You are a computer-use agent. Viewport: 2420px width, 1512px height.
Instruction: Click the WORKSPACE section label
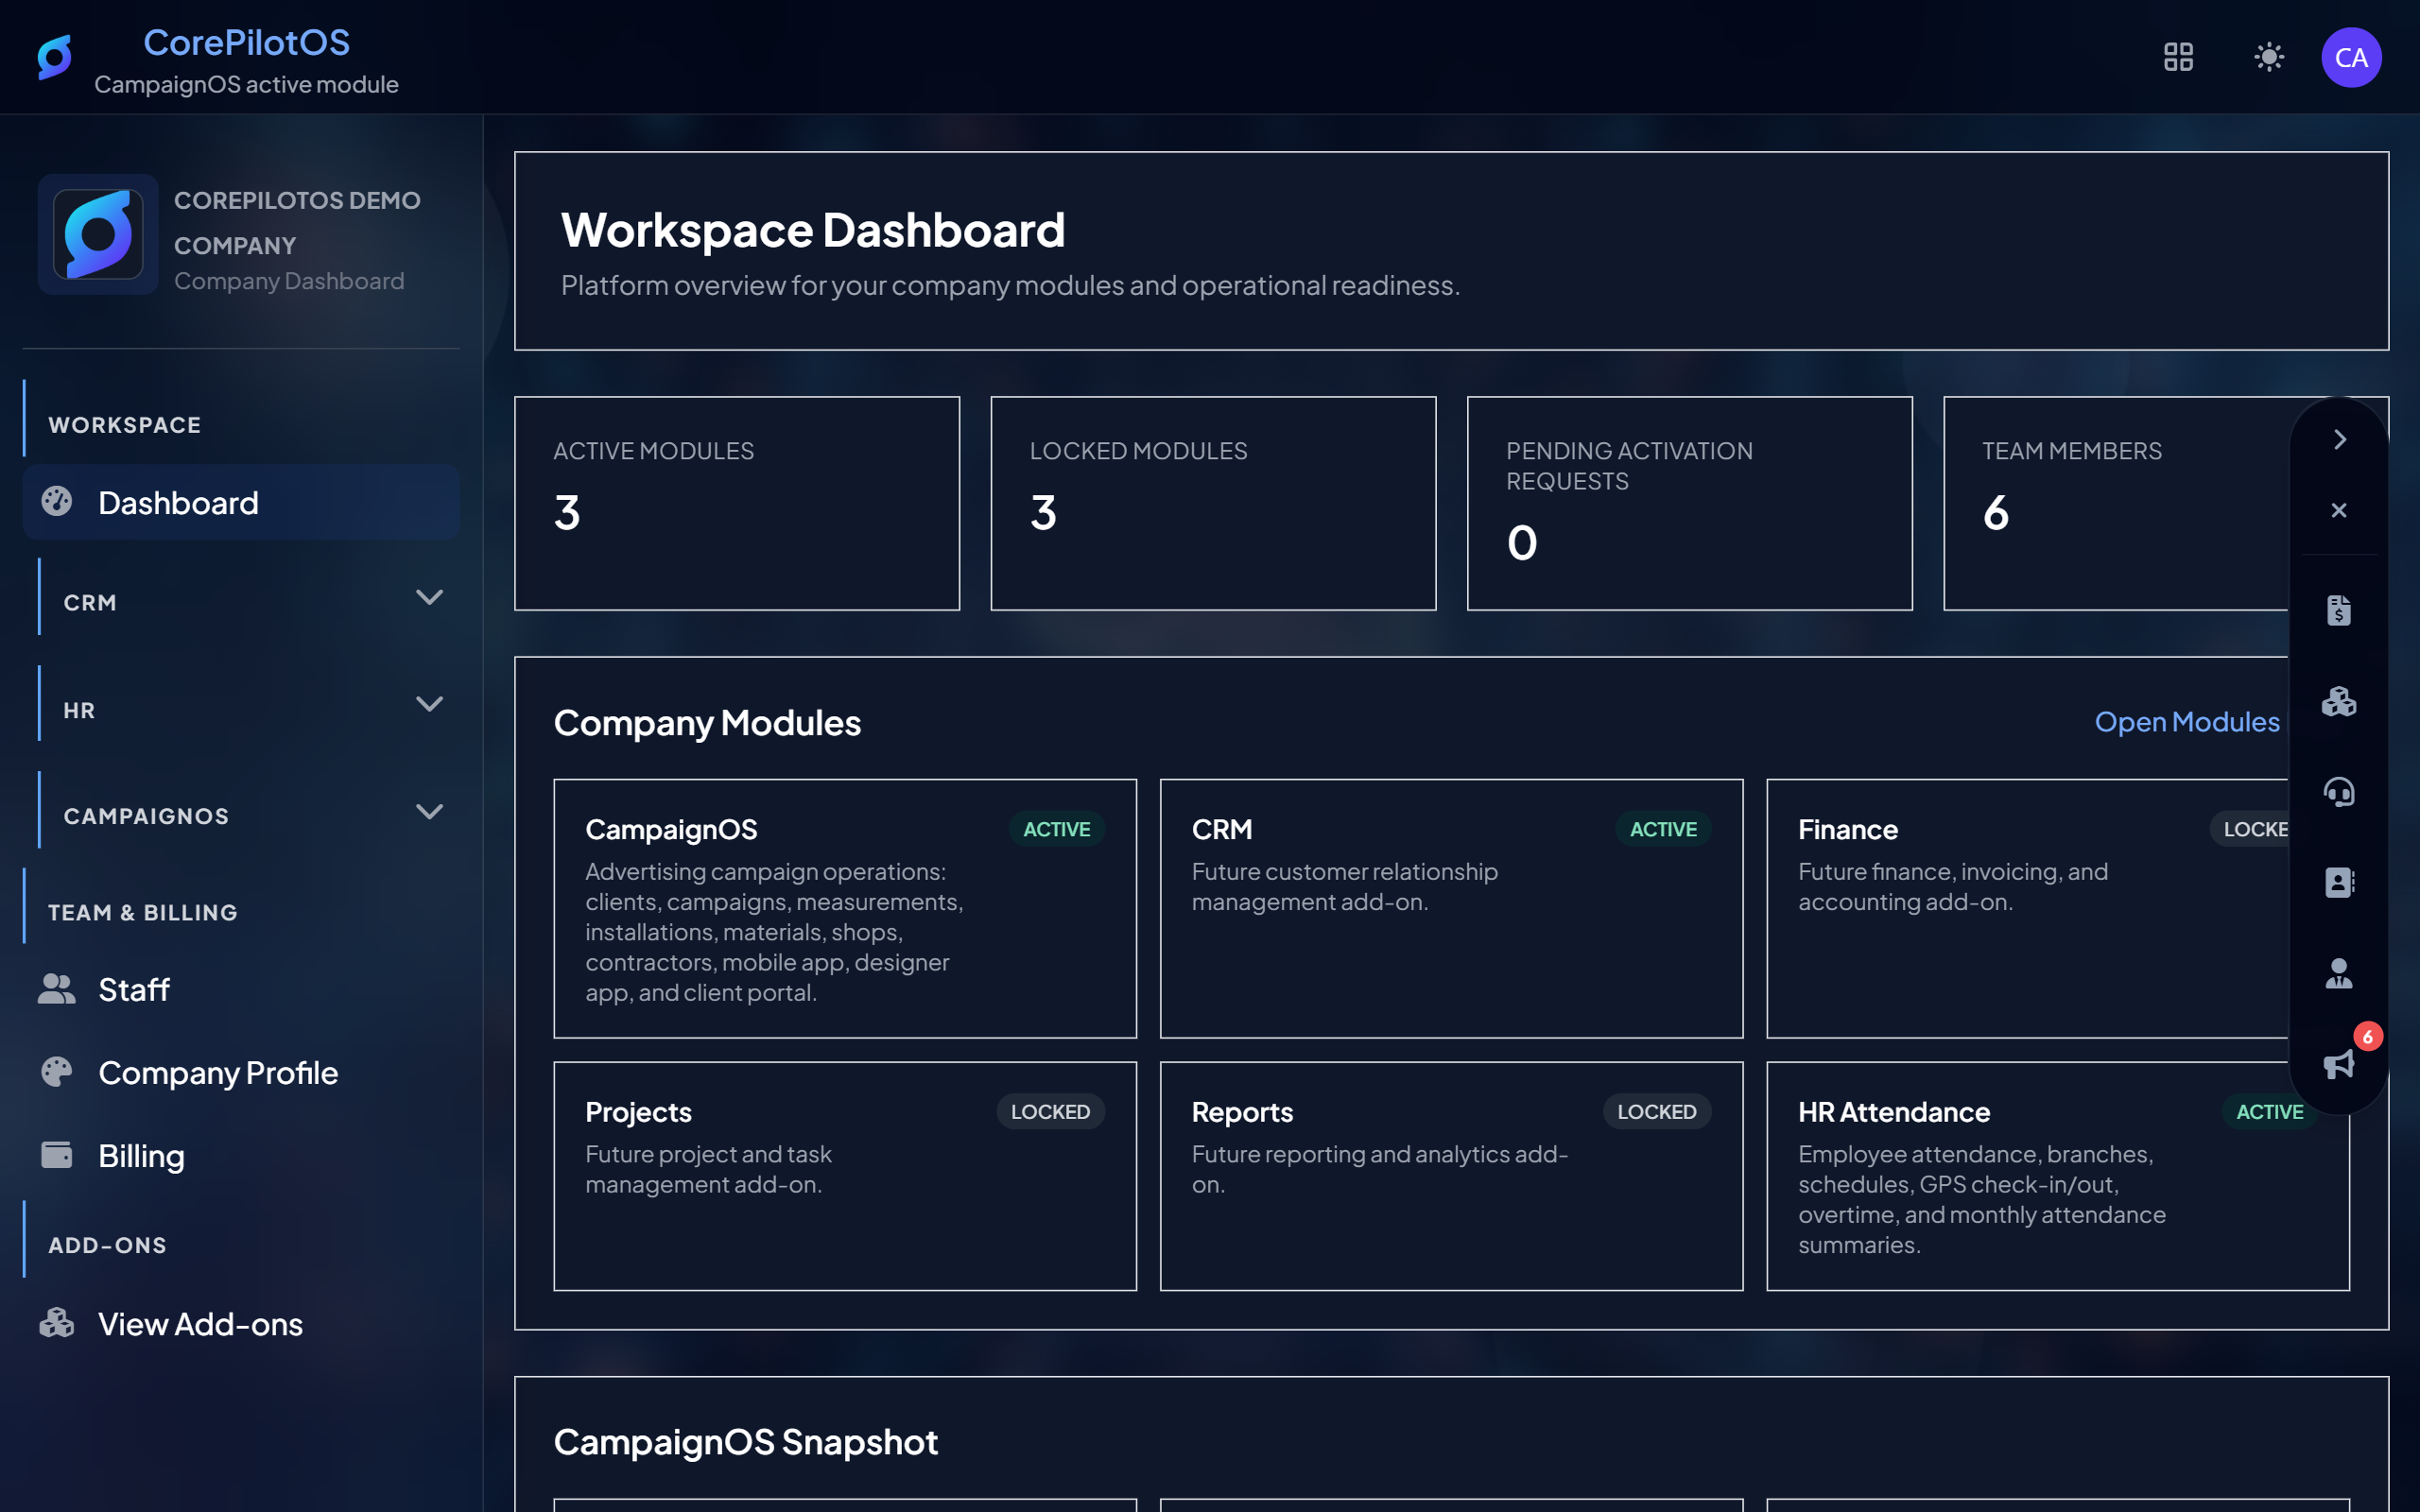[x=125, y=425]
